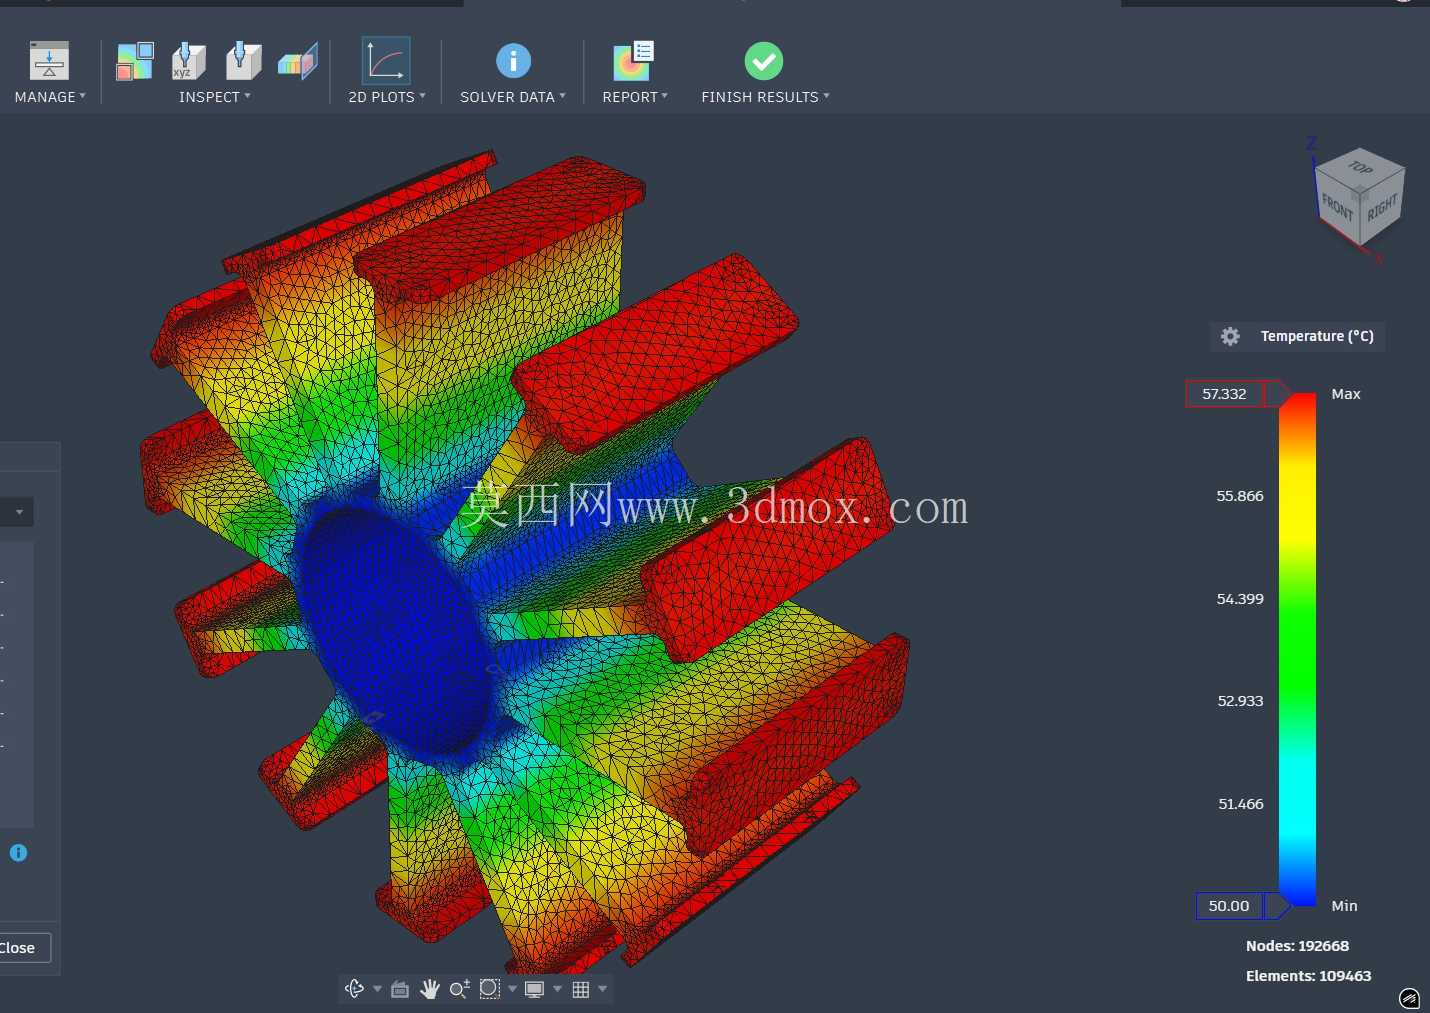Open the 2D Plots chart icon

point(386,61)
